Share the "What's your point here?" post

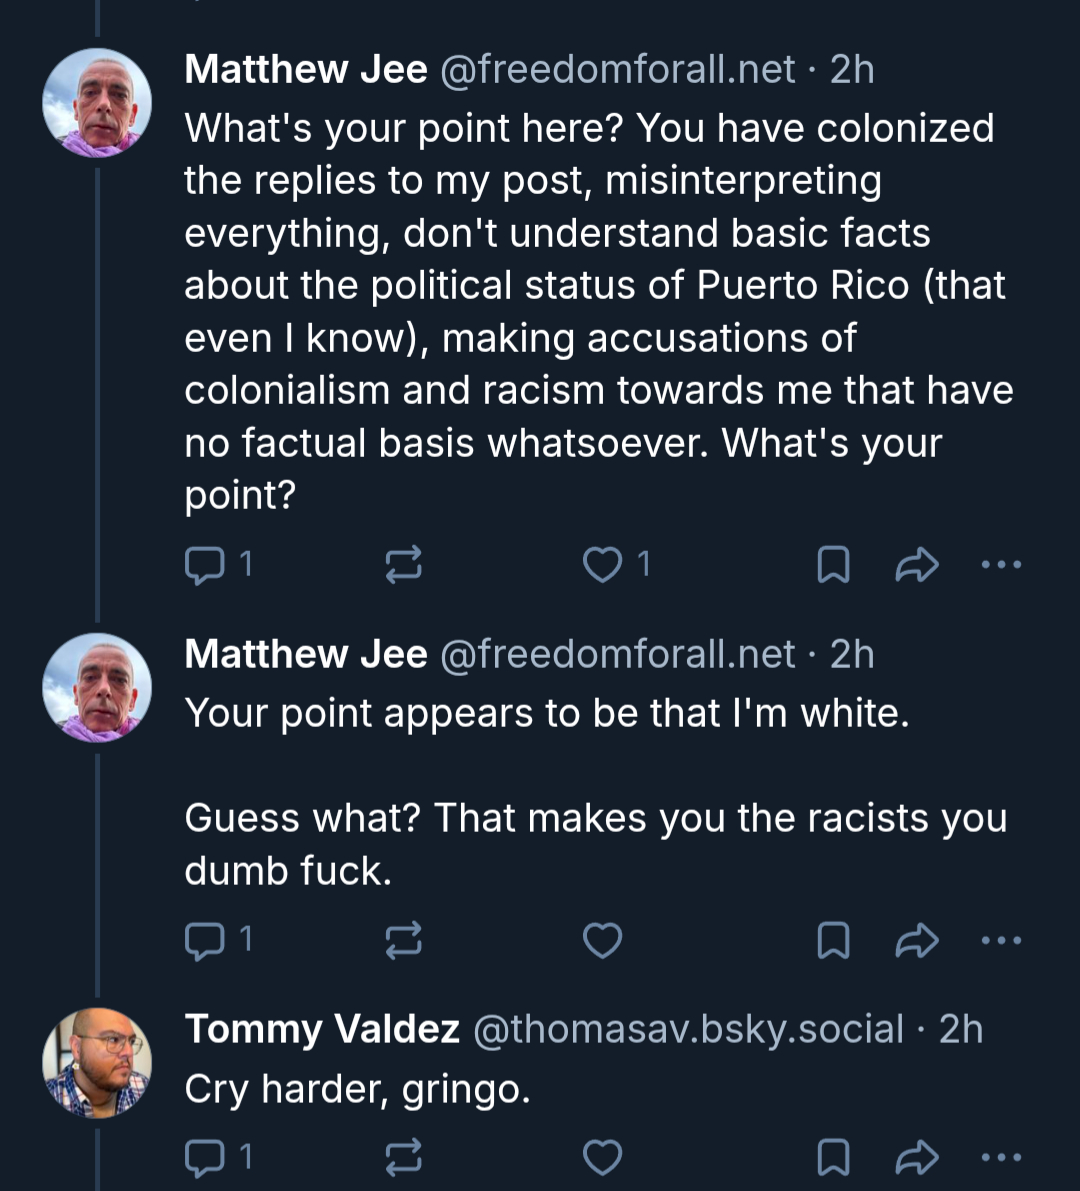(x=916, y=565)
